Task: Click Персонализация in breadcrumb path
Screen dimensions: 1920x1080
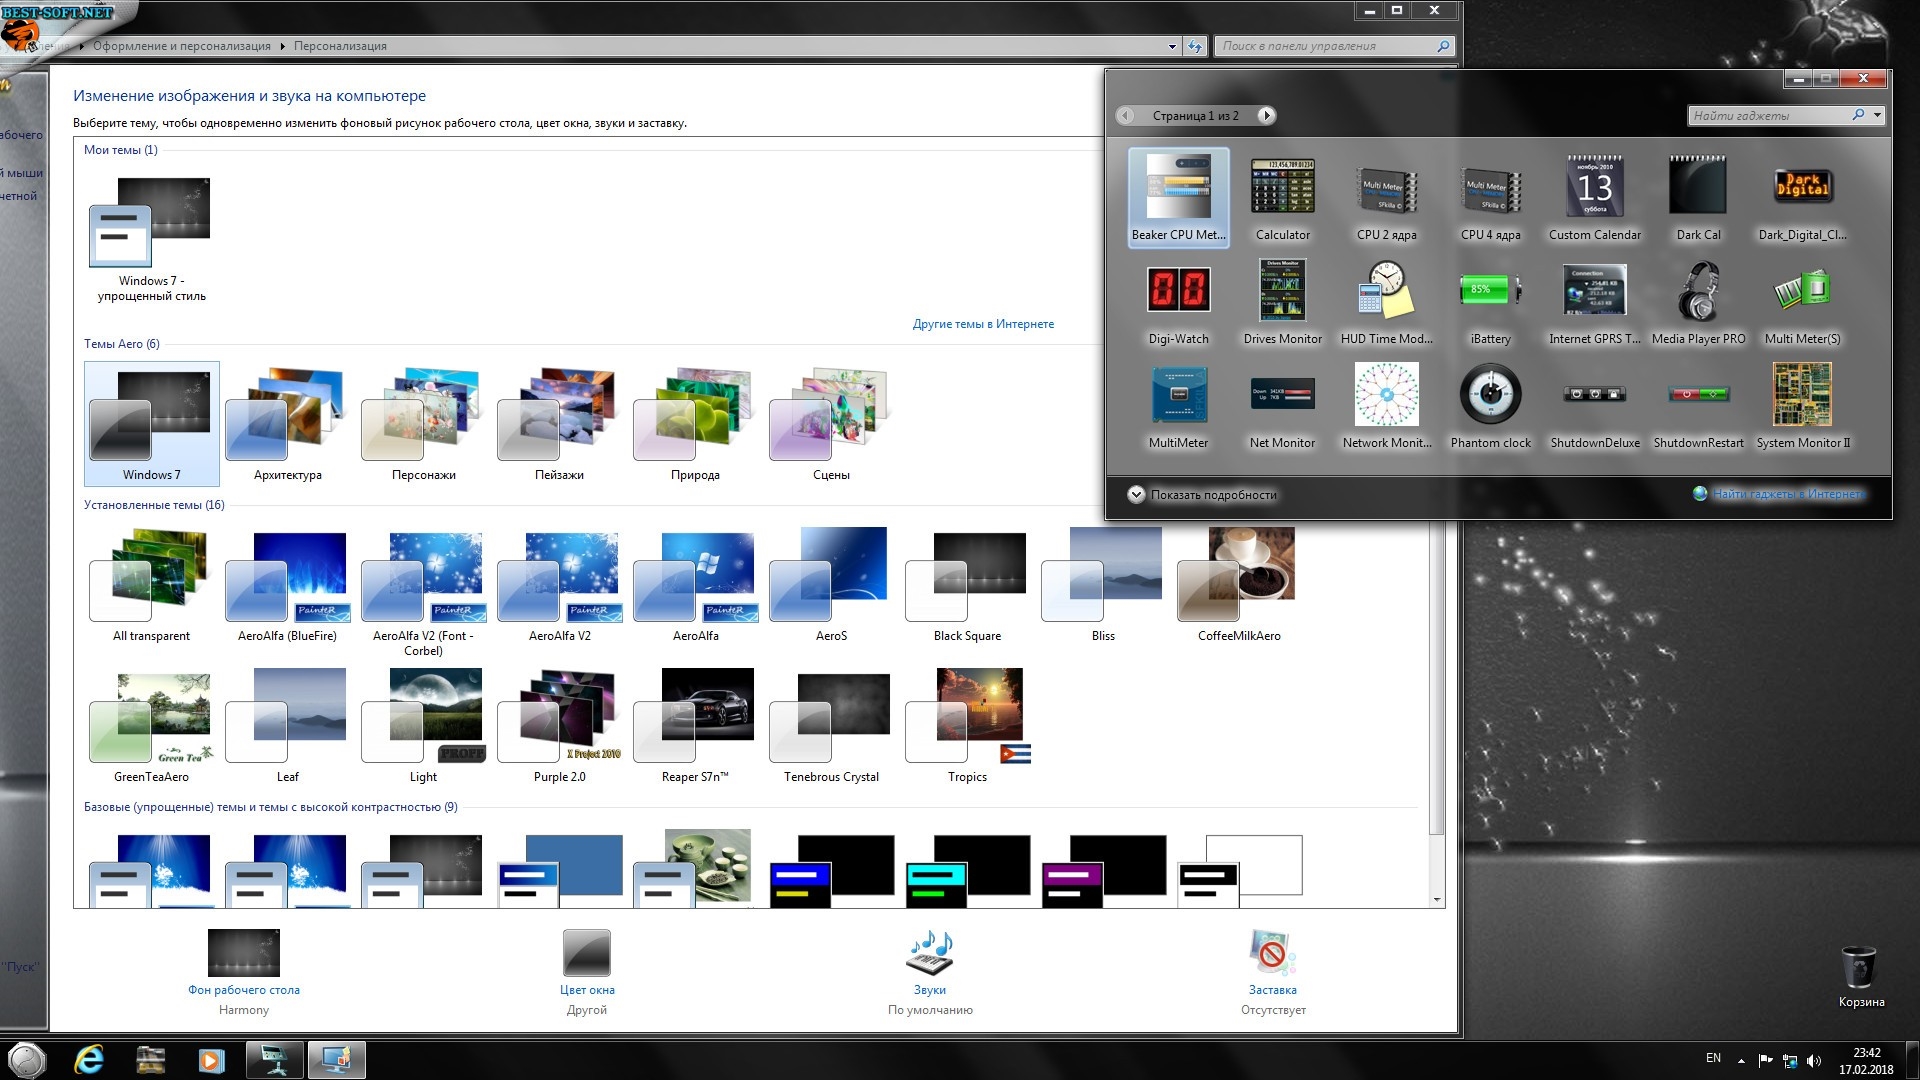Action: pyautogui.click(x=340, y=46)
